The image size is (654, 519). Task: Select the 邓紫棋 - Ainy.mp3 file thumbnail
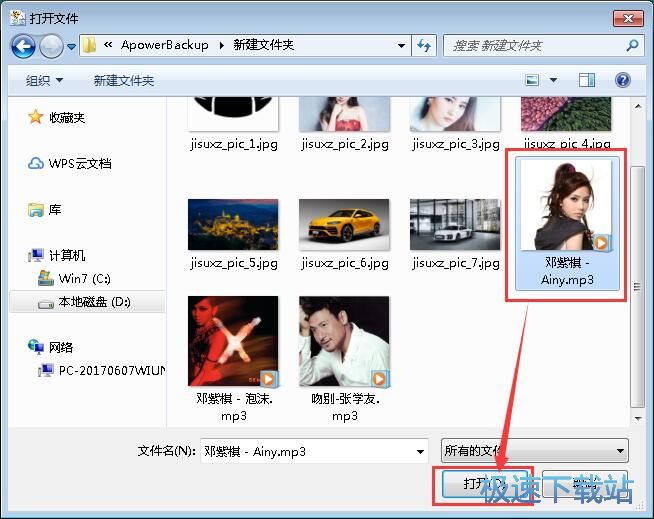coord(566,205)
